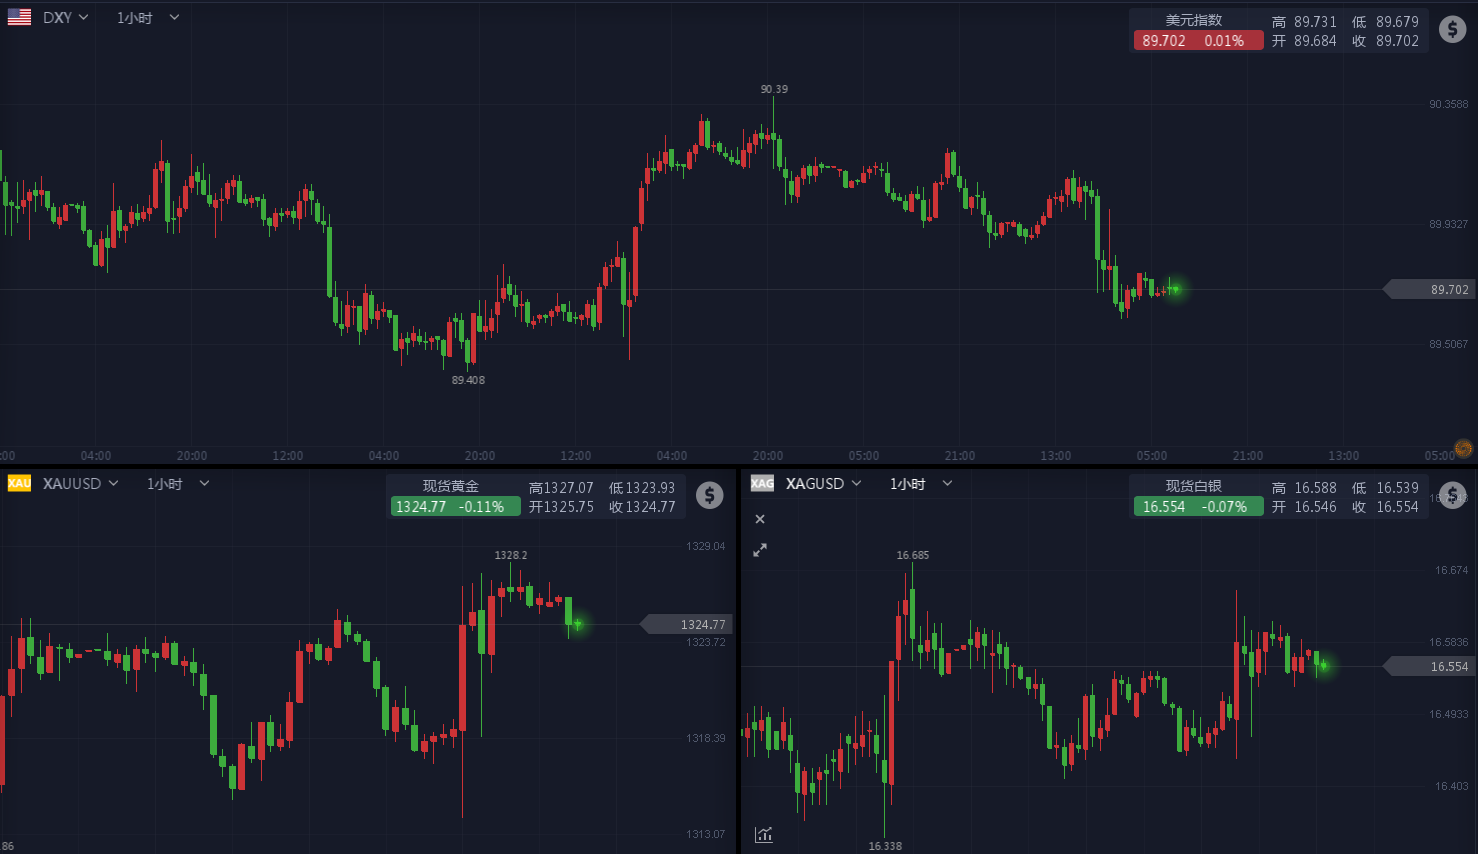1478x854 pixels.
Task: Open the DXY symbol dropdown
Action: (x=66, y=17)
